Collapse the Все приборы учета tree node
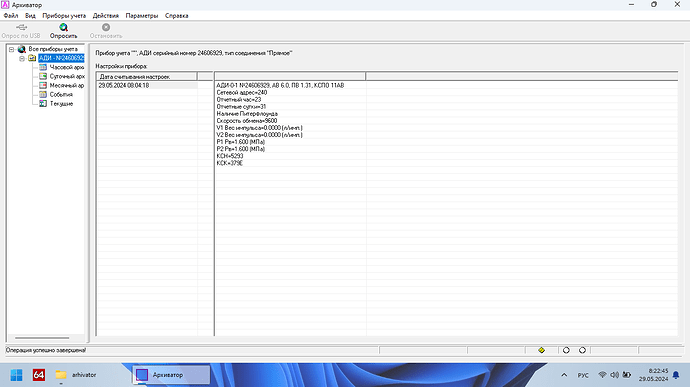The image size is (690, 387). [x=11, y=49]
